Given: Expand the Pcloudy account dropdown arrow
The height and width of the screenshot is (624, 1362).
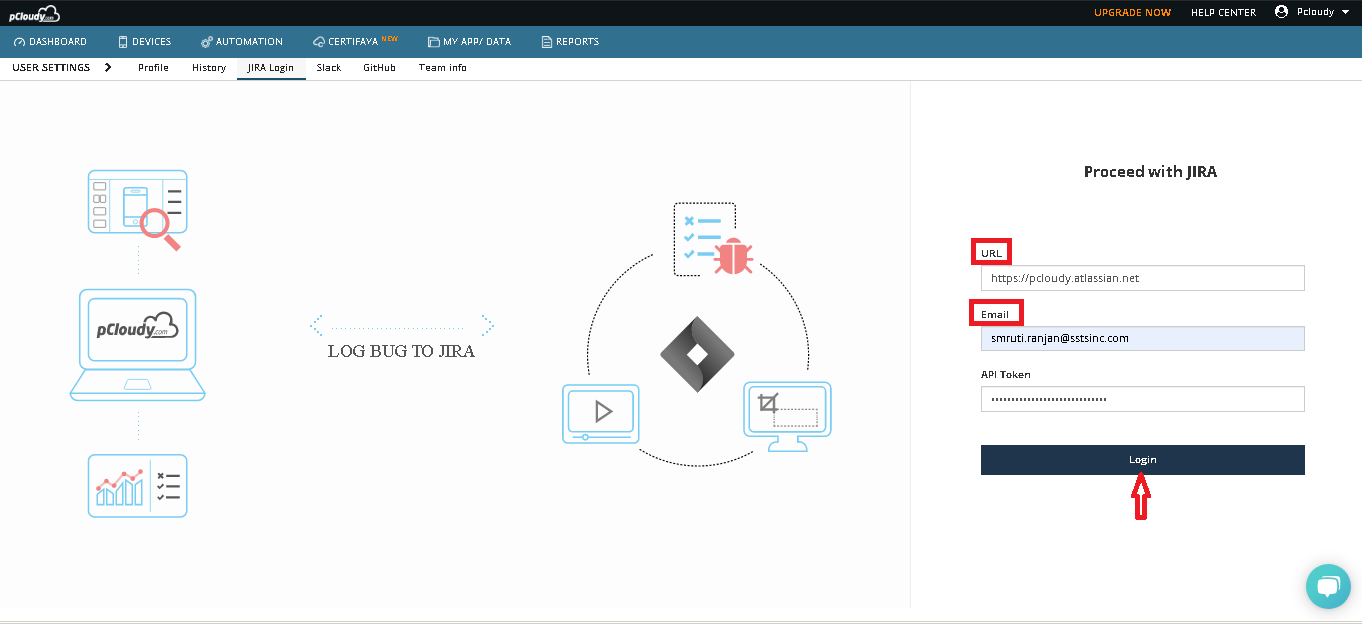Looking at the screenshot, I should pos(1345,12).
